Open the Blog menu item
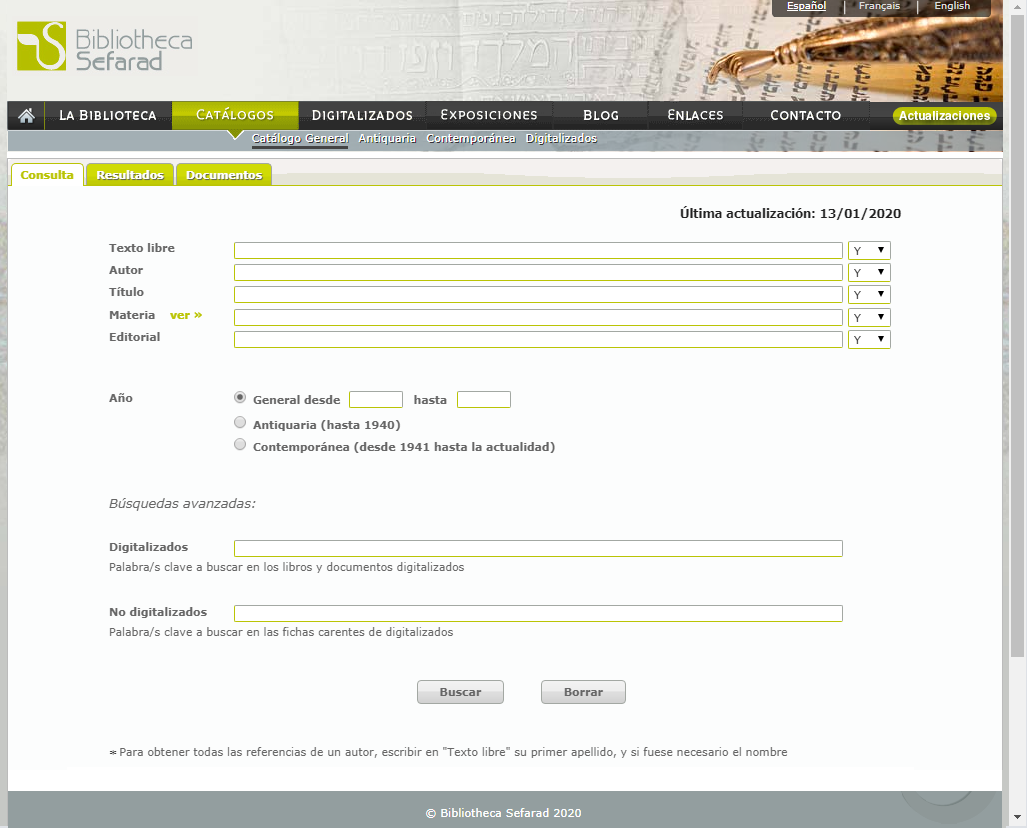This screenshot has width=1027, height=828. pyautogui.click(x=601, y=115)
